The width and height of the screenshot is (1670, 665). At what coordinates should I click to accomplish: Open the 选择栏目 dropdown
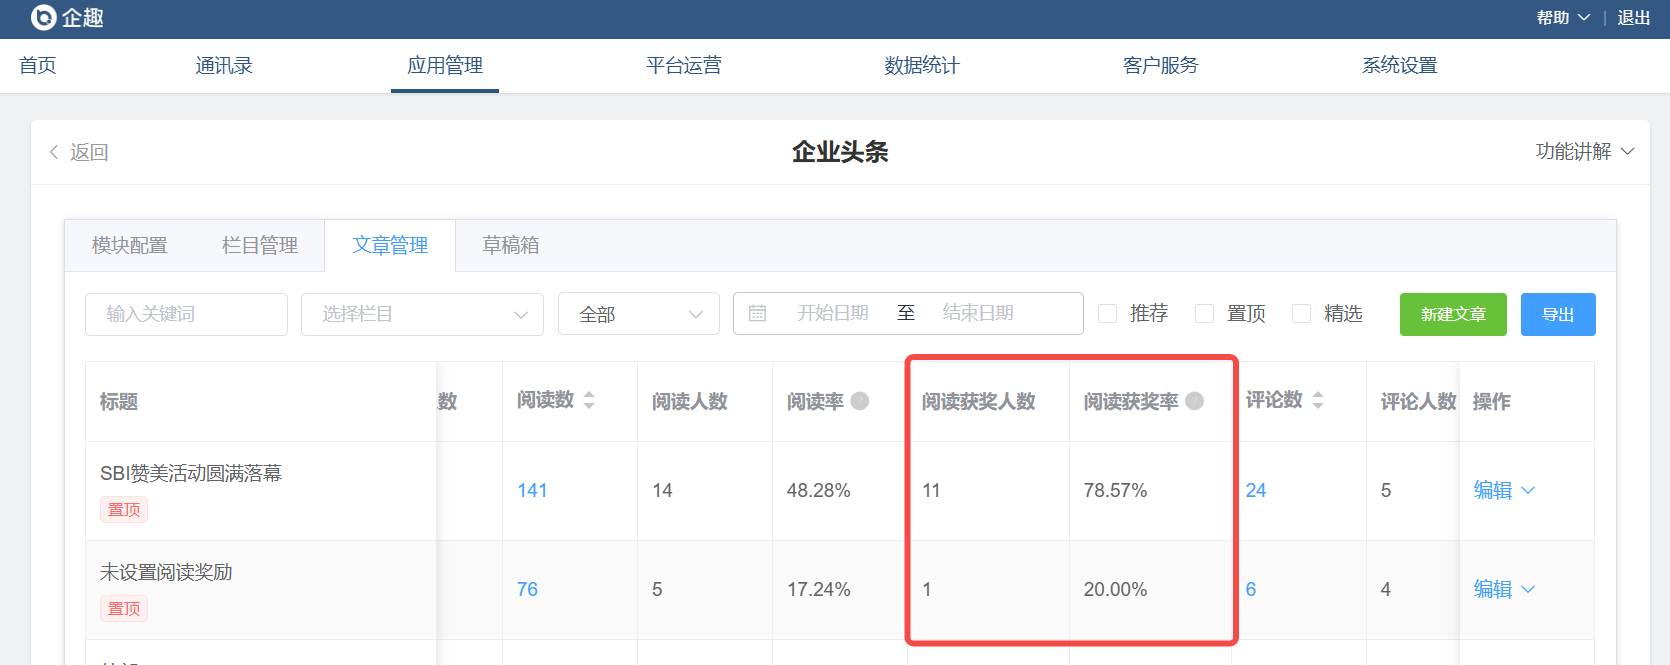422,314
